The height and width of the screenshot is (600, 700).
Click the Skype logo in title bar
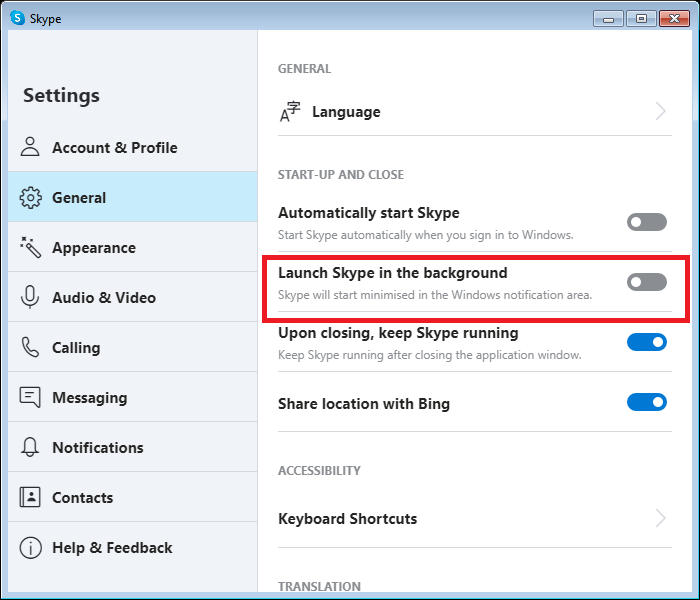(x=17, y=18)
